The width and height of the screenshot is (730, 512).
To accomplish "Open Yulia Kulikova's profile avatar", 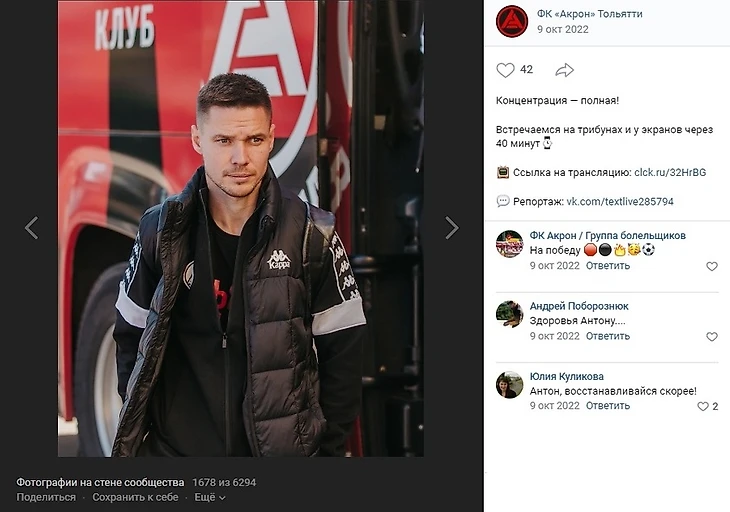I will [x=509, y=384].
